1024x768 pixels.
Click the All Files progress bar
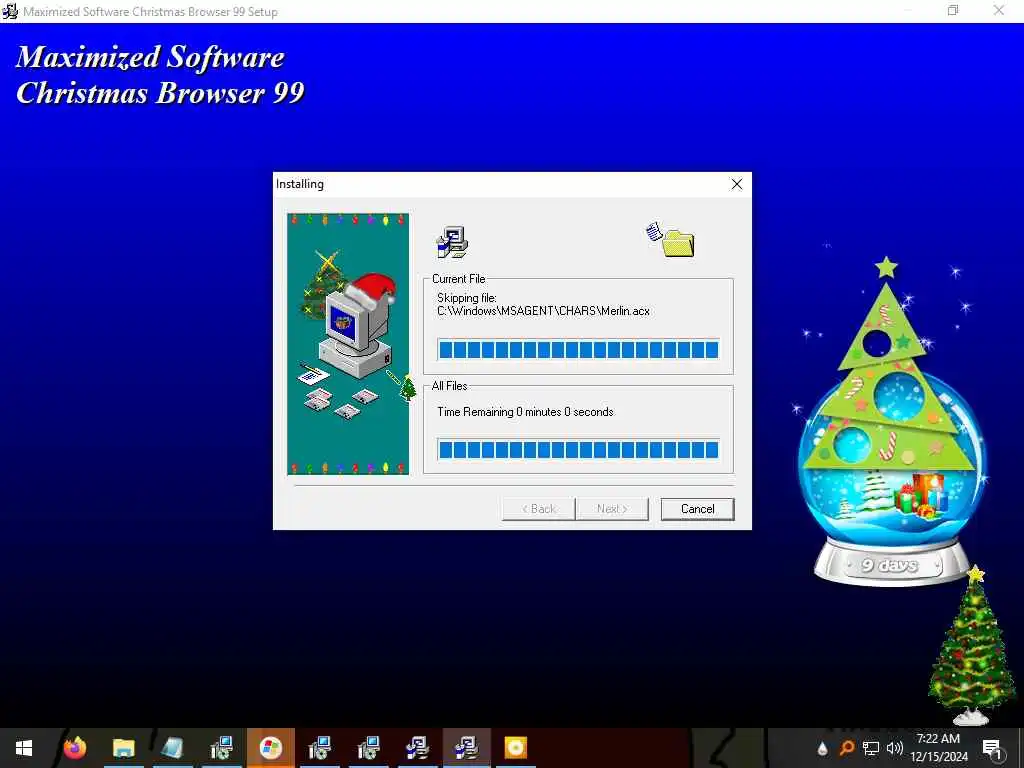[579, 449]
